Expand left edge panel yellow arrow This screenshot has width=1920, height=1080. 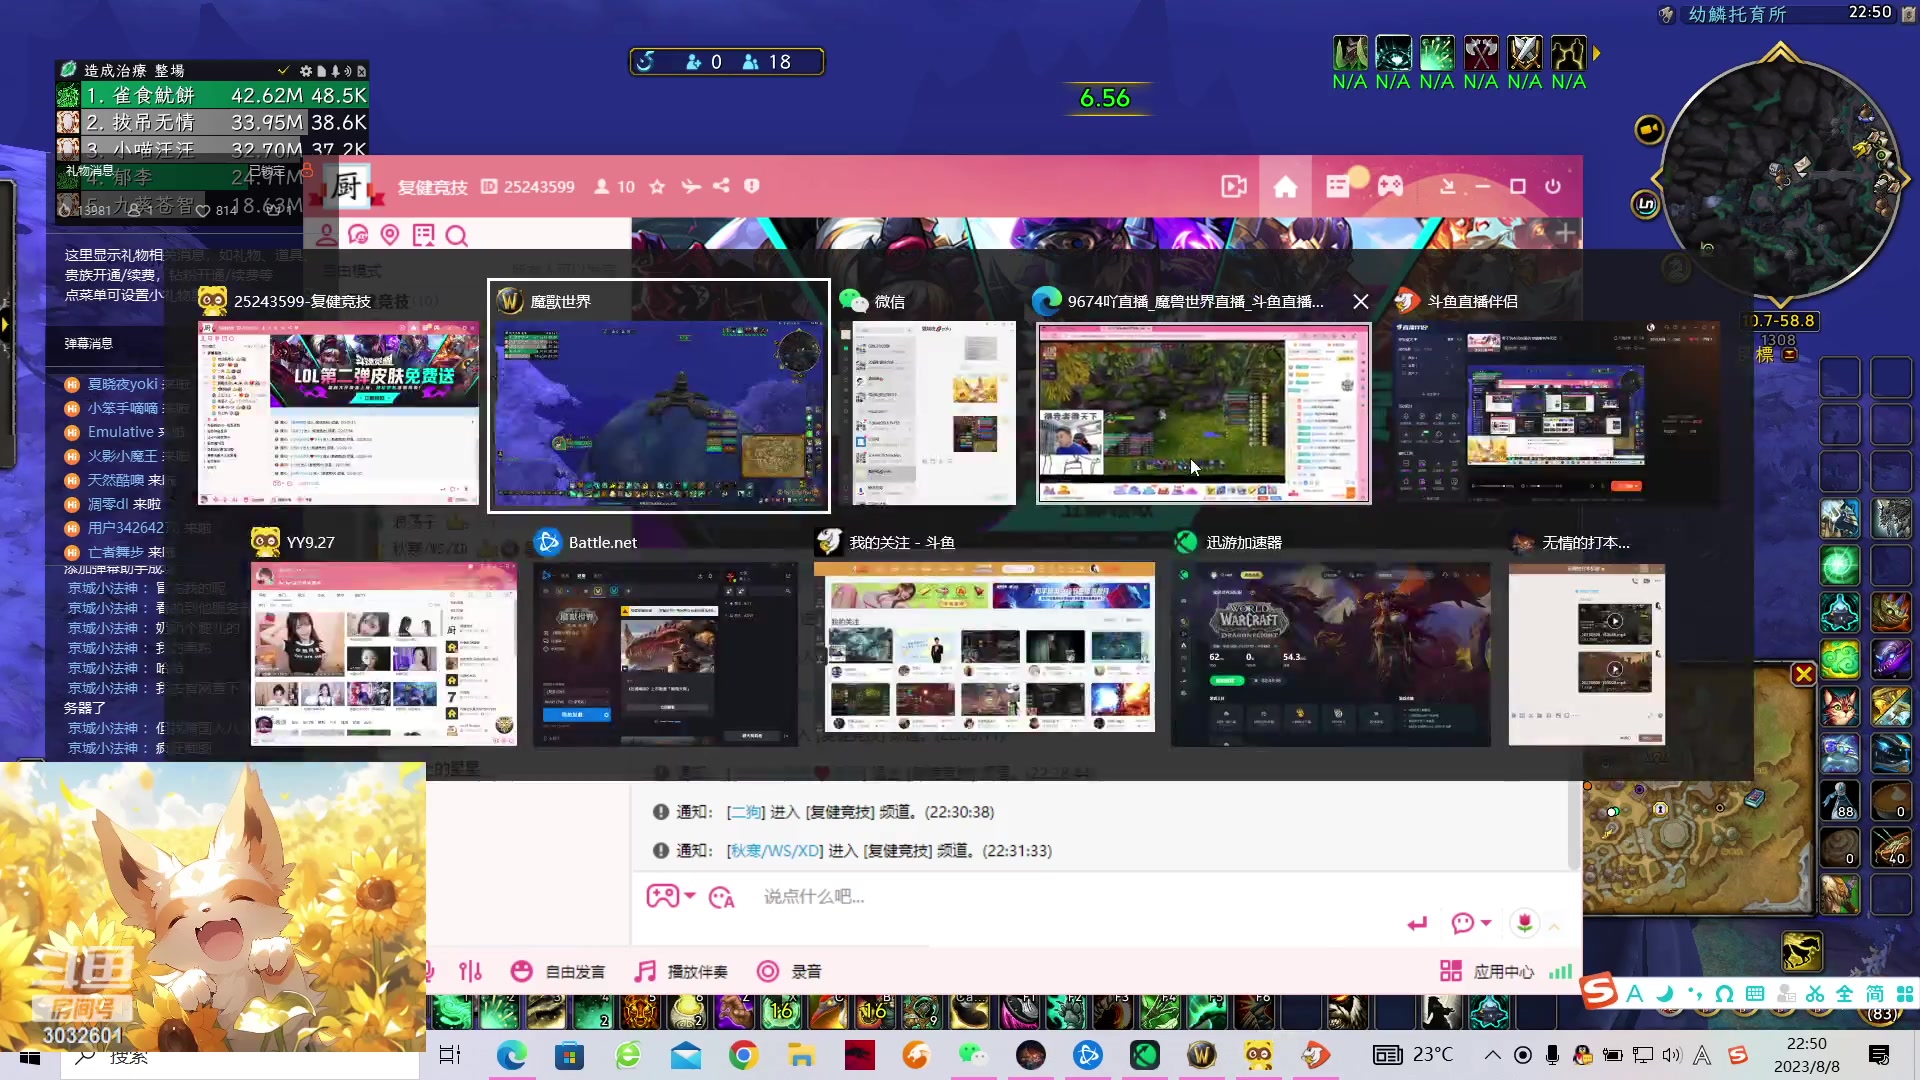(5, 324)
